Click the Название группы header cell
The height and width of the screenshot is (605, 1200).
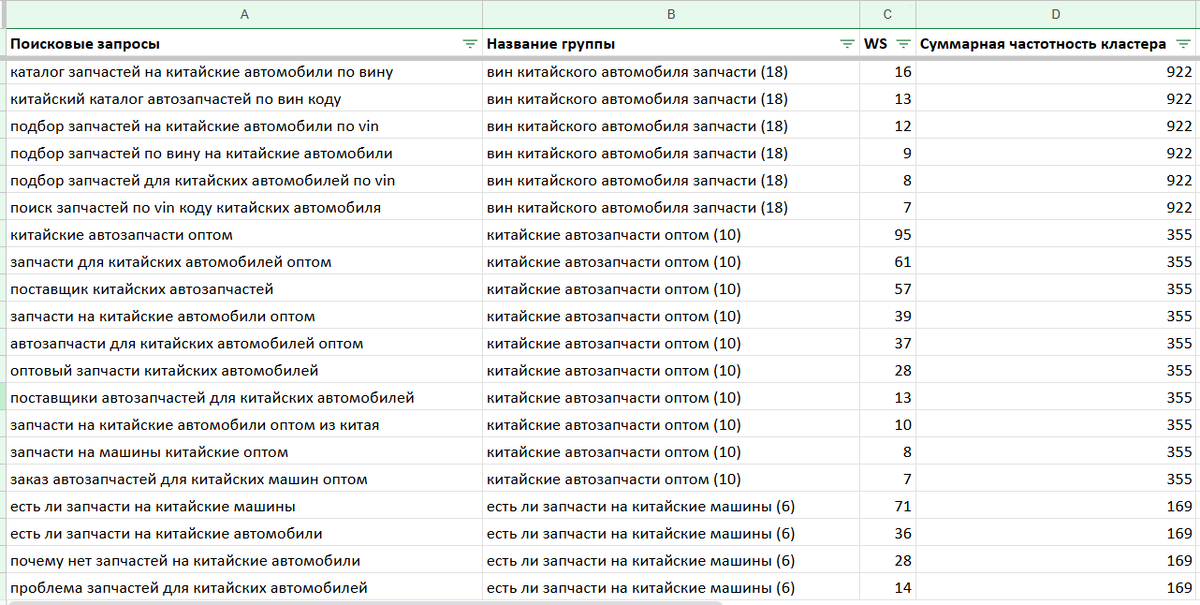click(x=671, y=44)
